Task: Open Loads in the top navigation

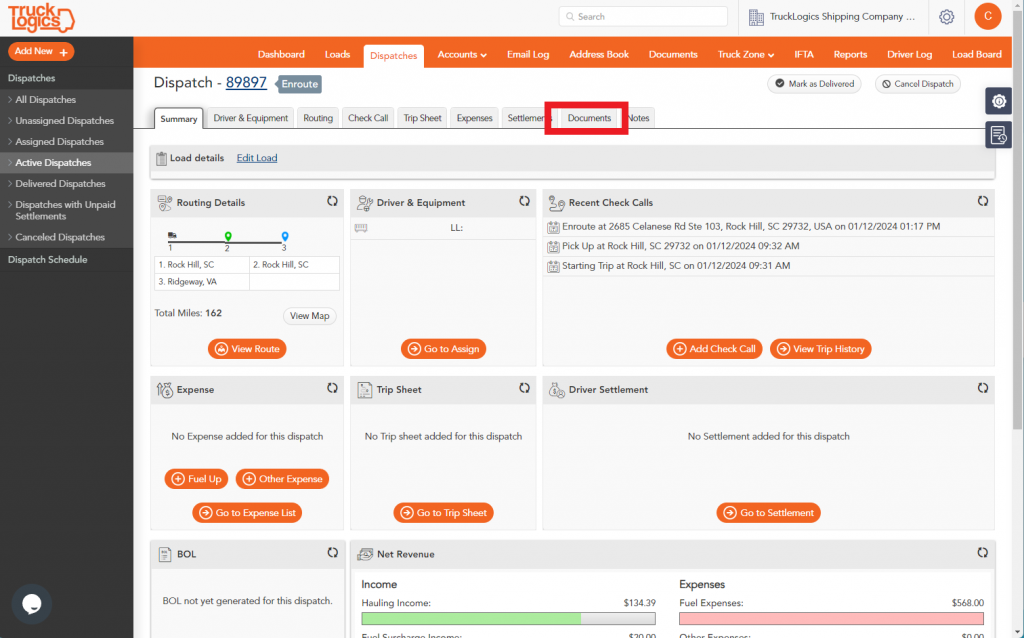Action: (x=338, y=55)
